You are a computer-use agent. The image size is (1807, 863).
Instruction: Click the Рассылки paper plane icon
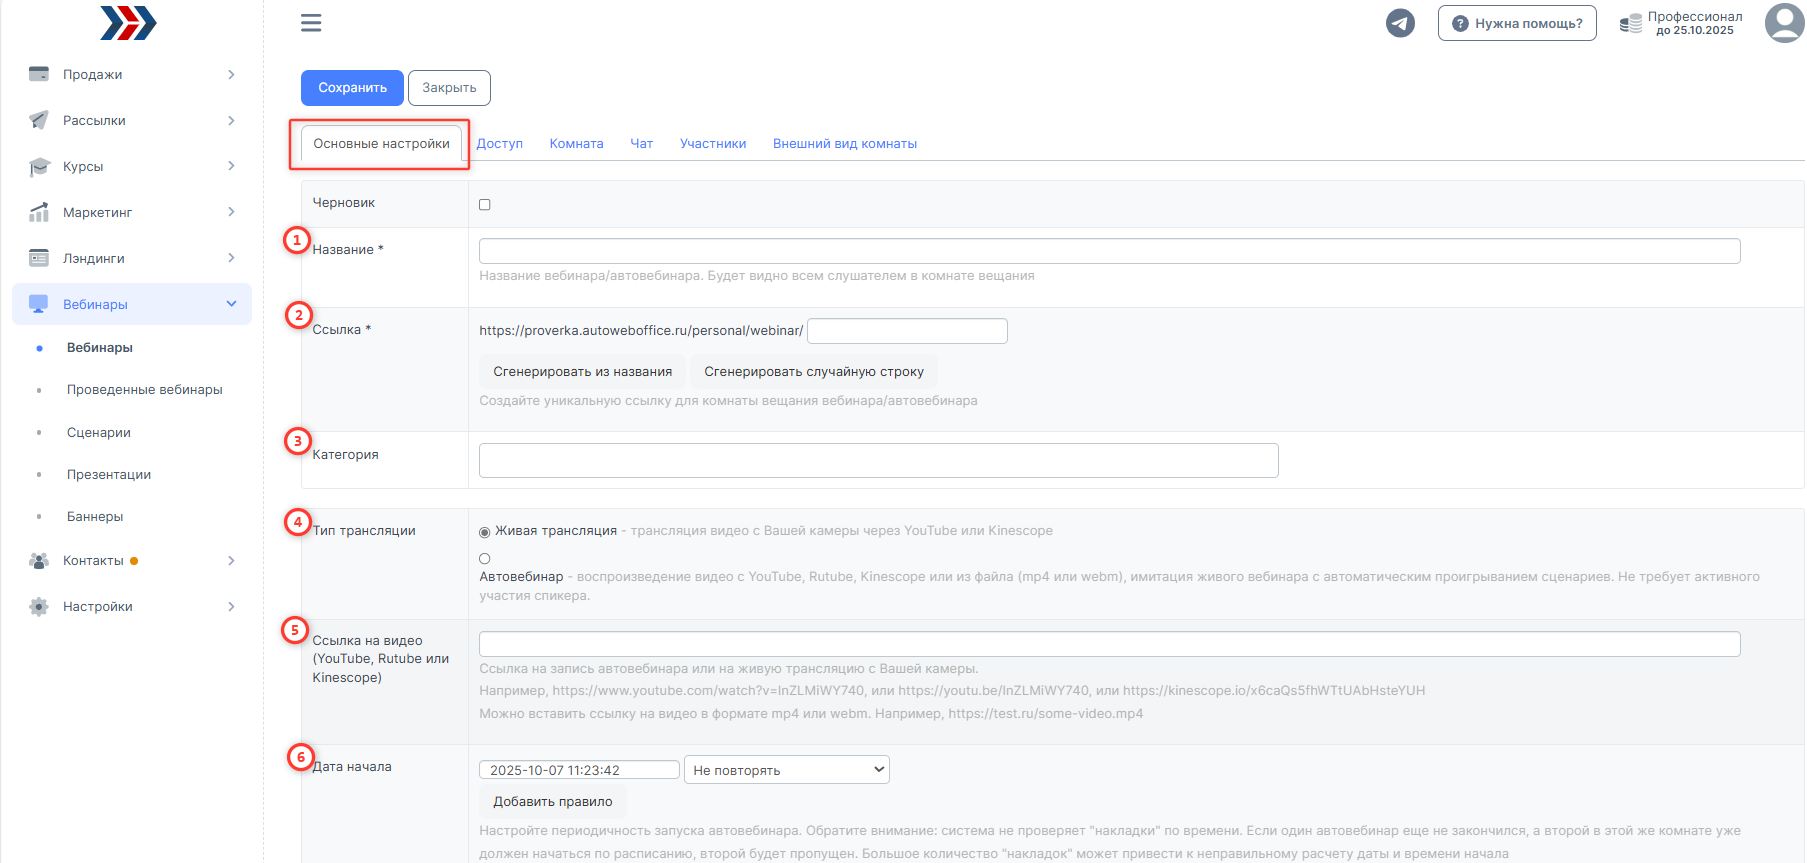click(x=39, y=120)
